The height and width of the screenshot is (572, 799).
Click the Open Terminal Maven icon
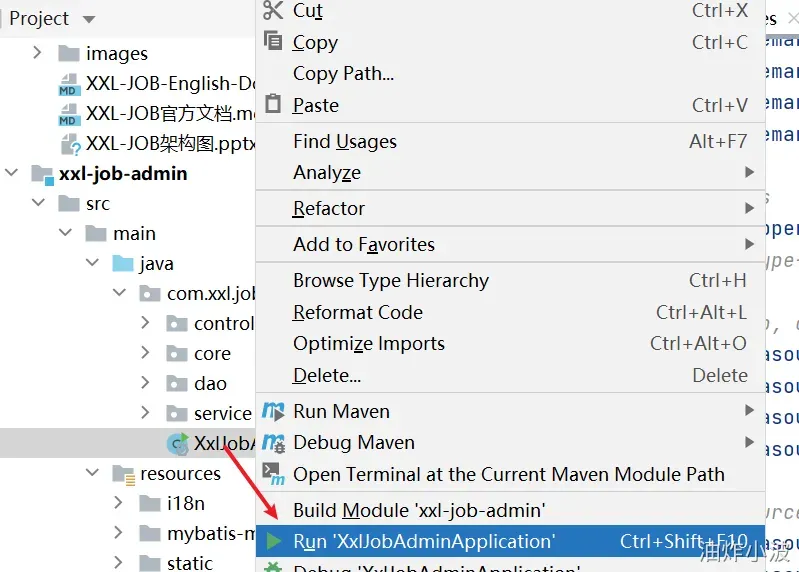[273, 474]
